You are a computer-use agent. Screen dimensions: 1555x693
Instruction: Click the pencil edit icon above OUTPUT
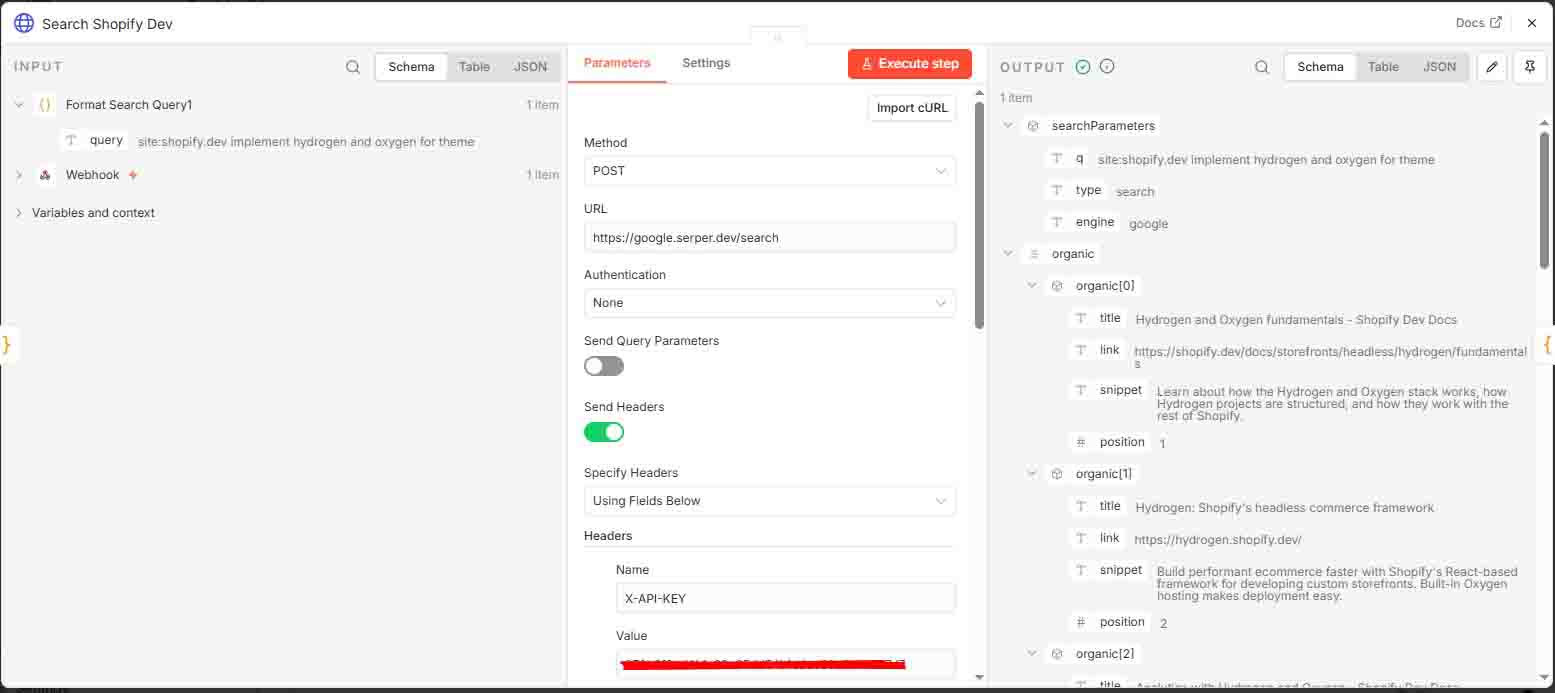pyautogui.click(x=1491, y=66)
